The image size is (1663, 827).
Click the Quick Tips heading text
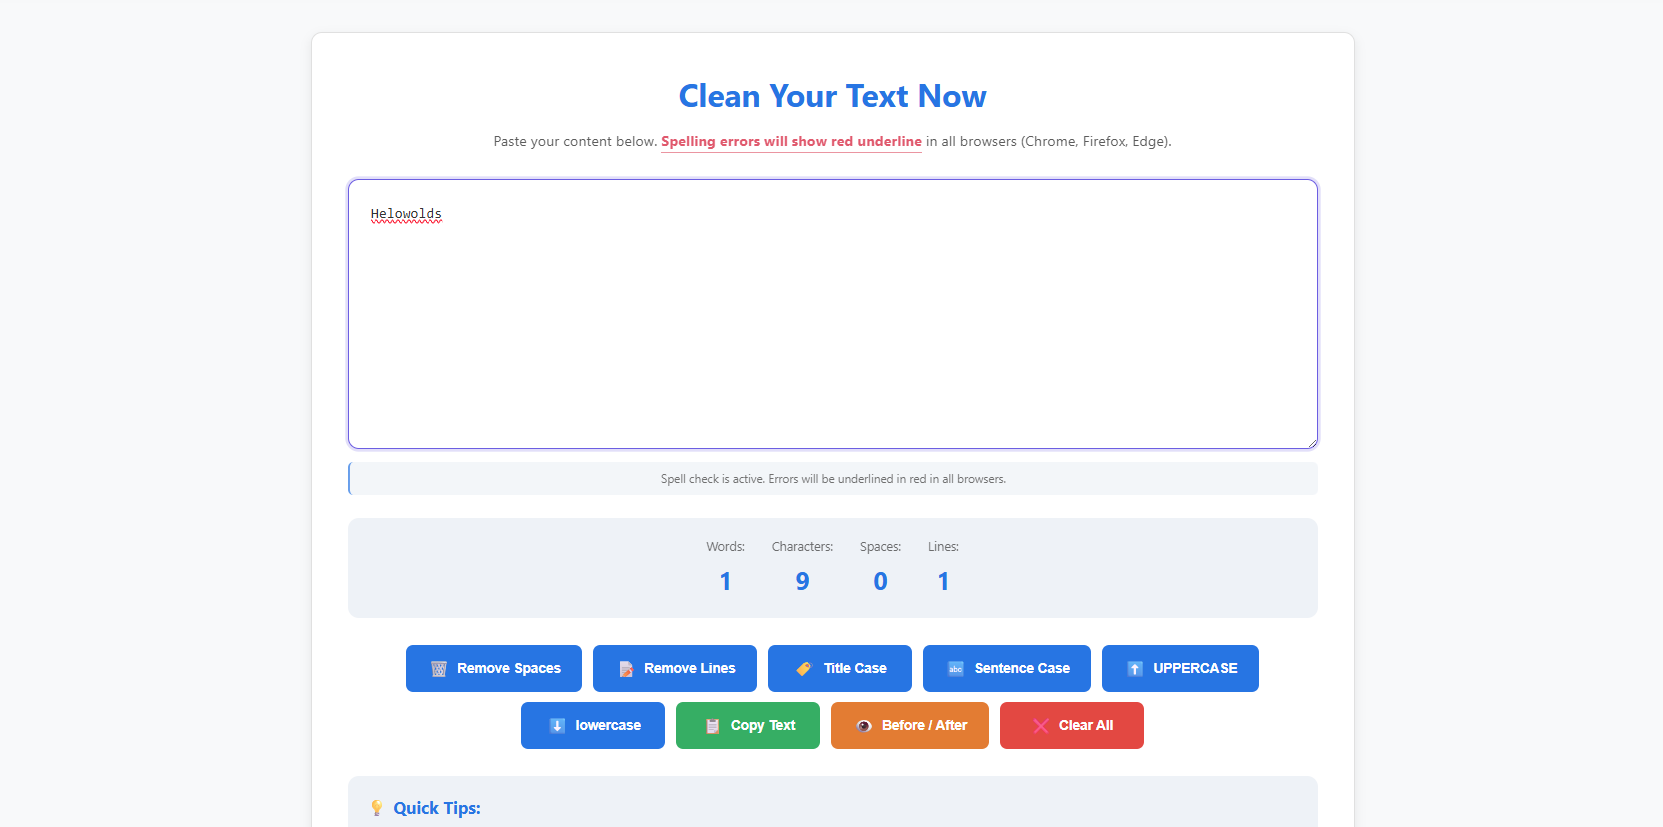437,808
